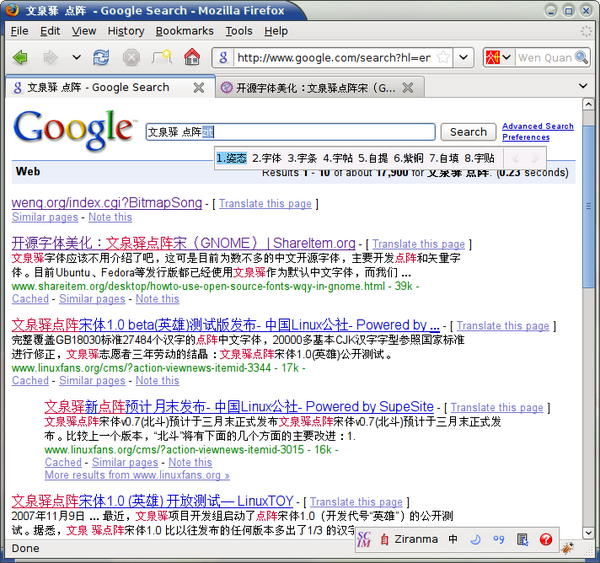Click the IME candidate previous page arrow
This screenshot has height=563, width=600.
[515, 158]
